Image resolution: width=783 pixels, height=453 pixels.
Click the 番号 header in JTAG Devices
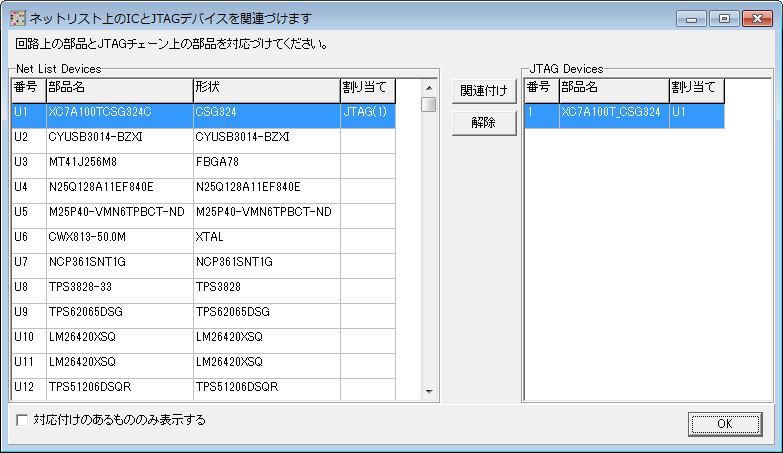click(x=540, y=89)
